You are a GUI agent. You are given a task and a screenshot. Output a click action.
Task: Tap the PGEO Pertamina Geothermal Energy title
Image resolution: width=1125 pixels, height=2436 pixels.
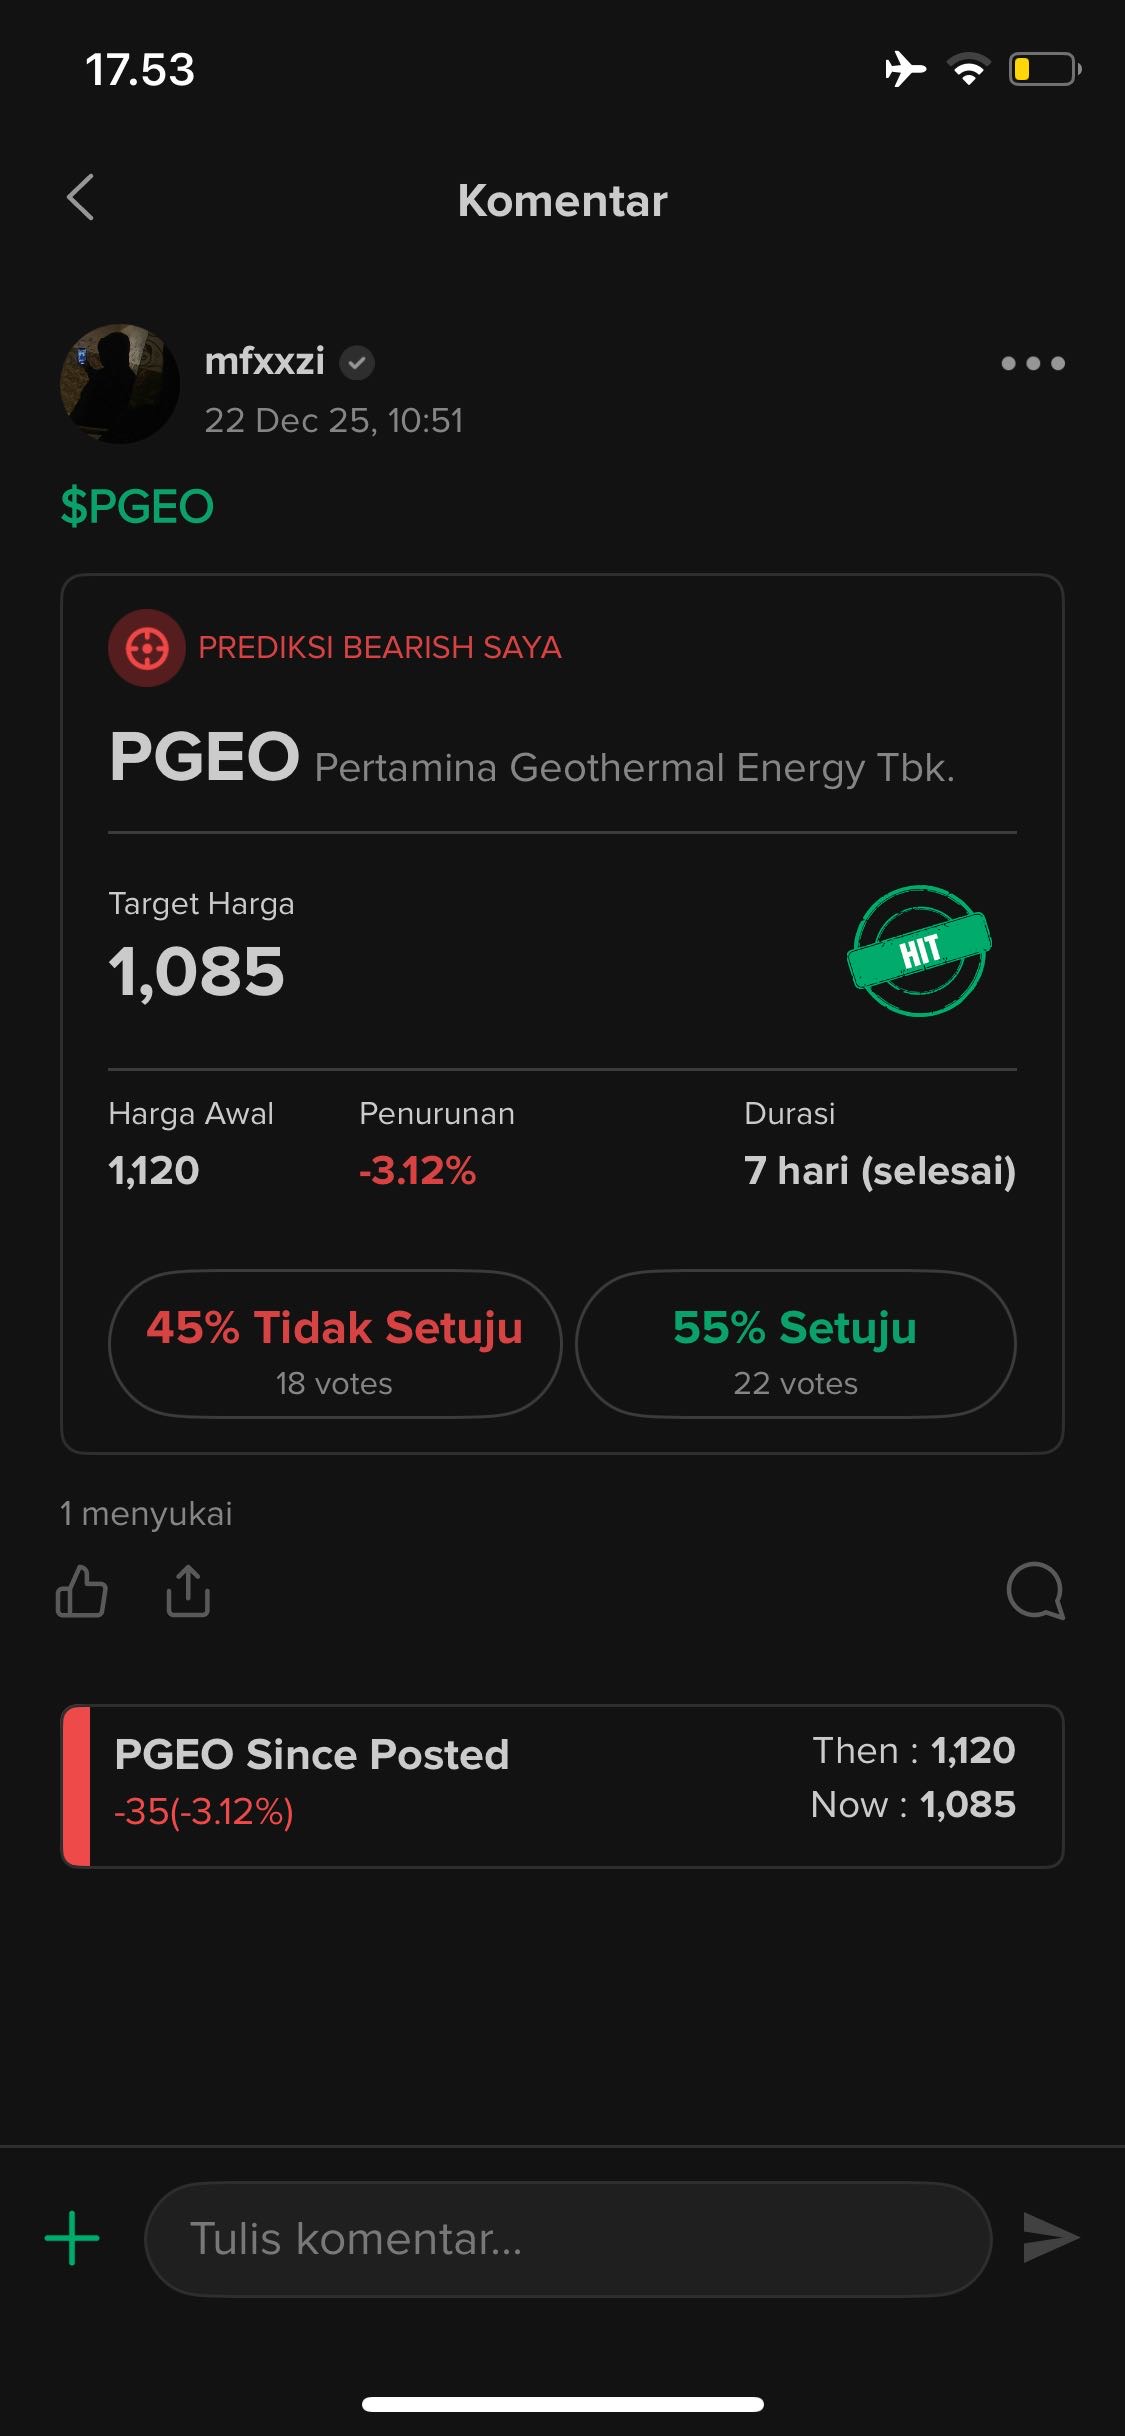[531, 760]
